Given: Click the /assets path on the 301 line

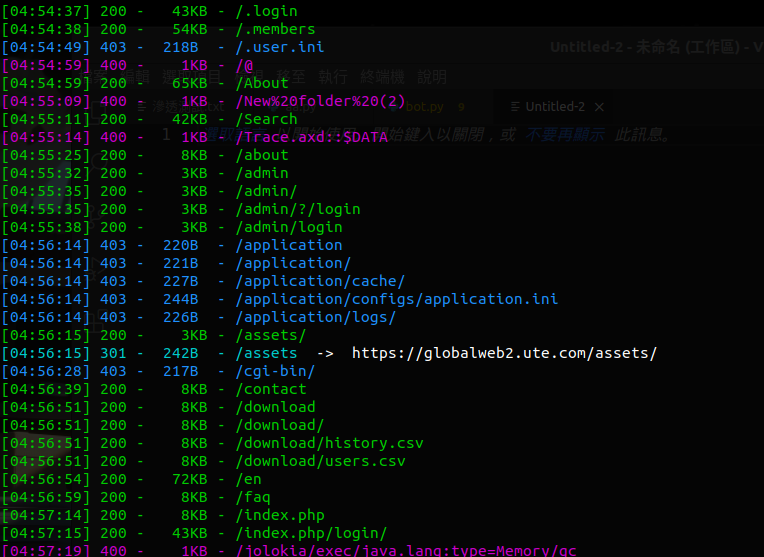Looking at the screenshot, I should 266,353.
